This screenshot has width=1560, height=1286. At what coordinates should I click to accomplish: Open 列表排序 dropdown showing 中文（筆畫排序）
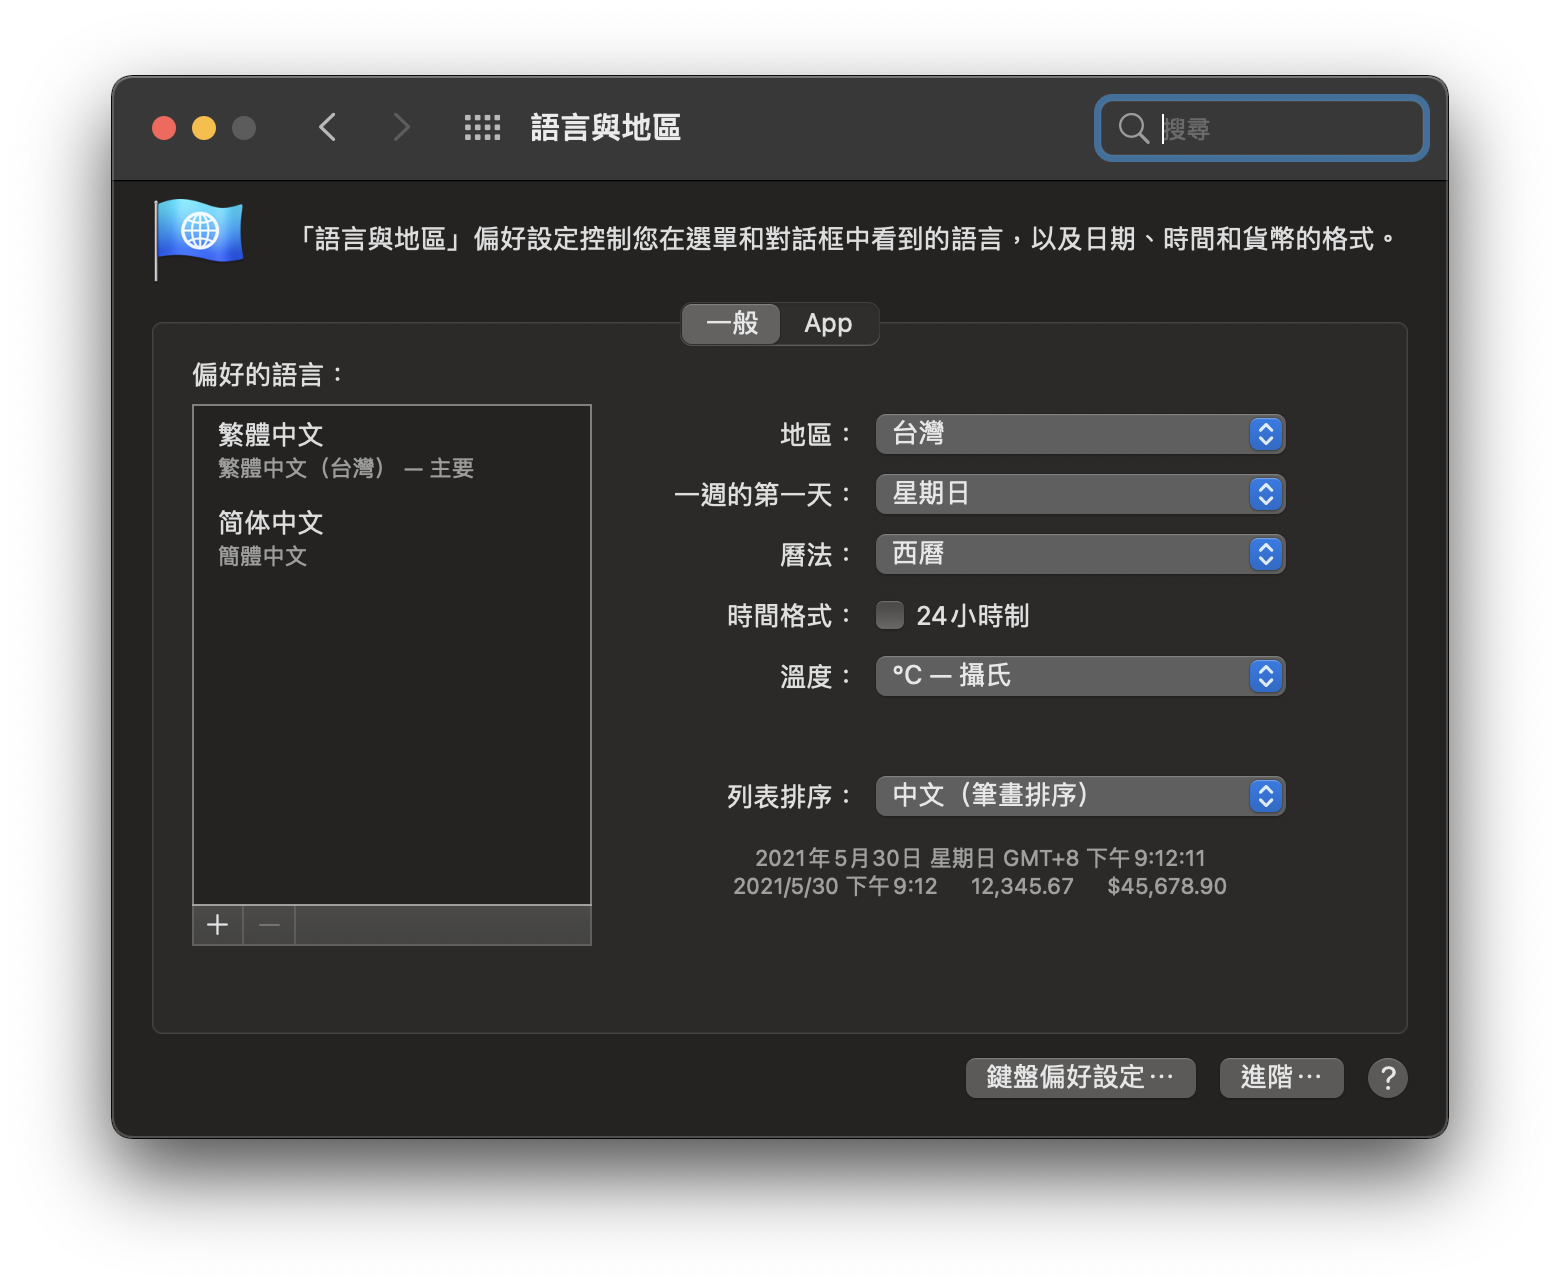tap(1080, 796)
